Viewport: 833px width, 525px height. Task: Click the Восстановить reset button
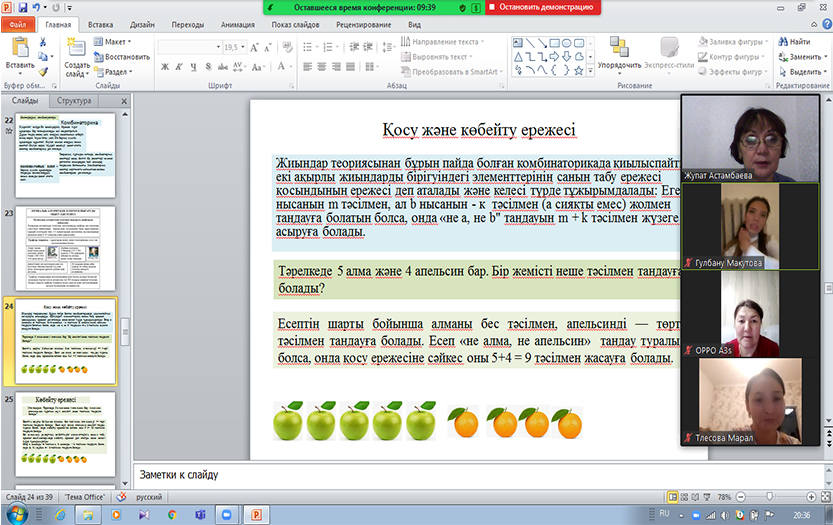(123, 57)
